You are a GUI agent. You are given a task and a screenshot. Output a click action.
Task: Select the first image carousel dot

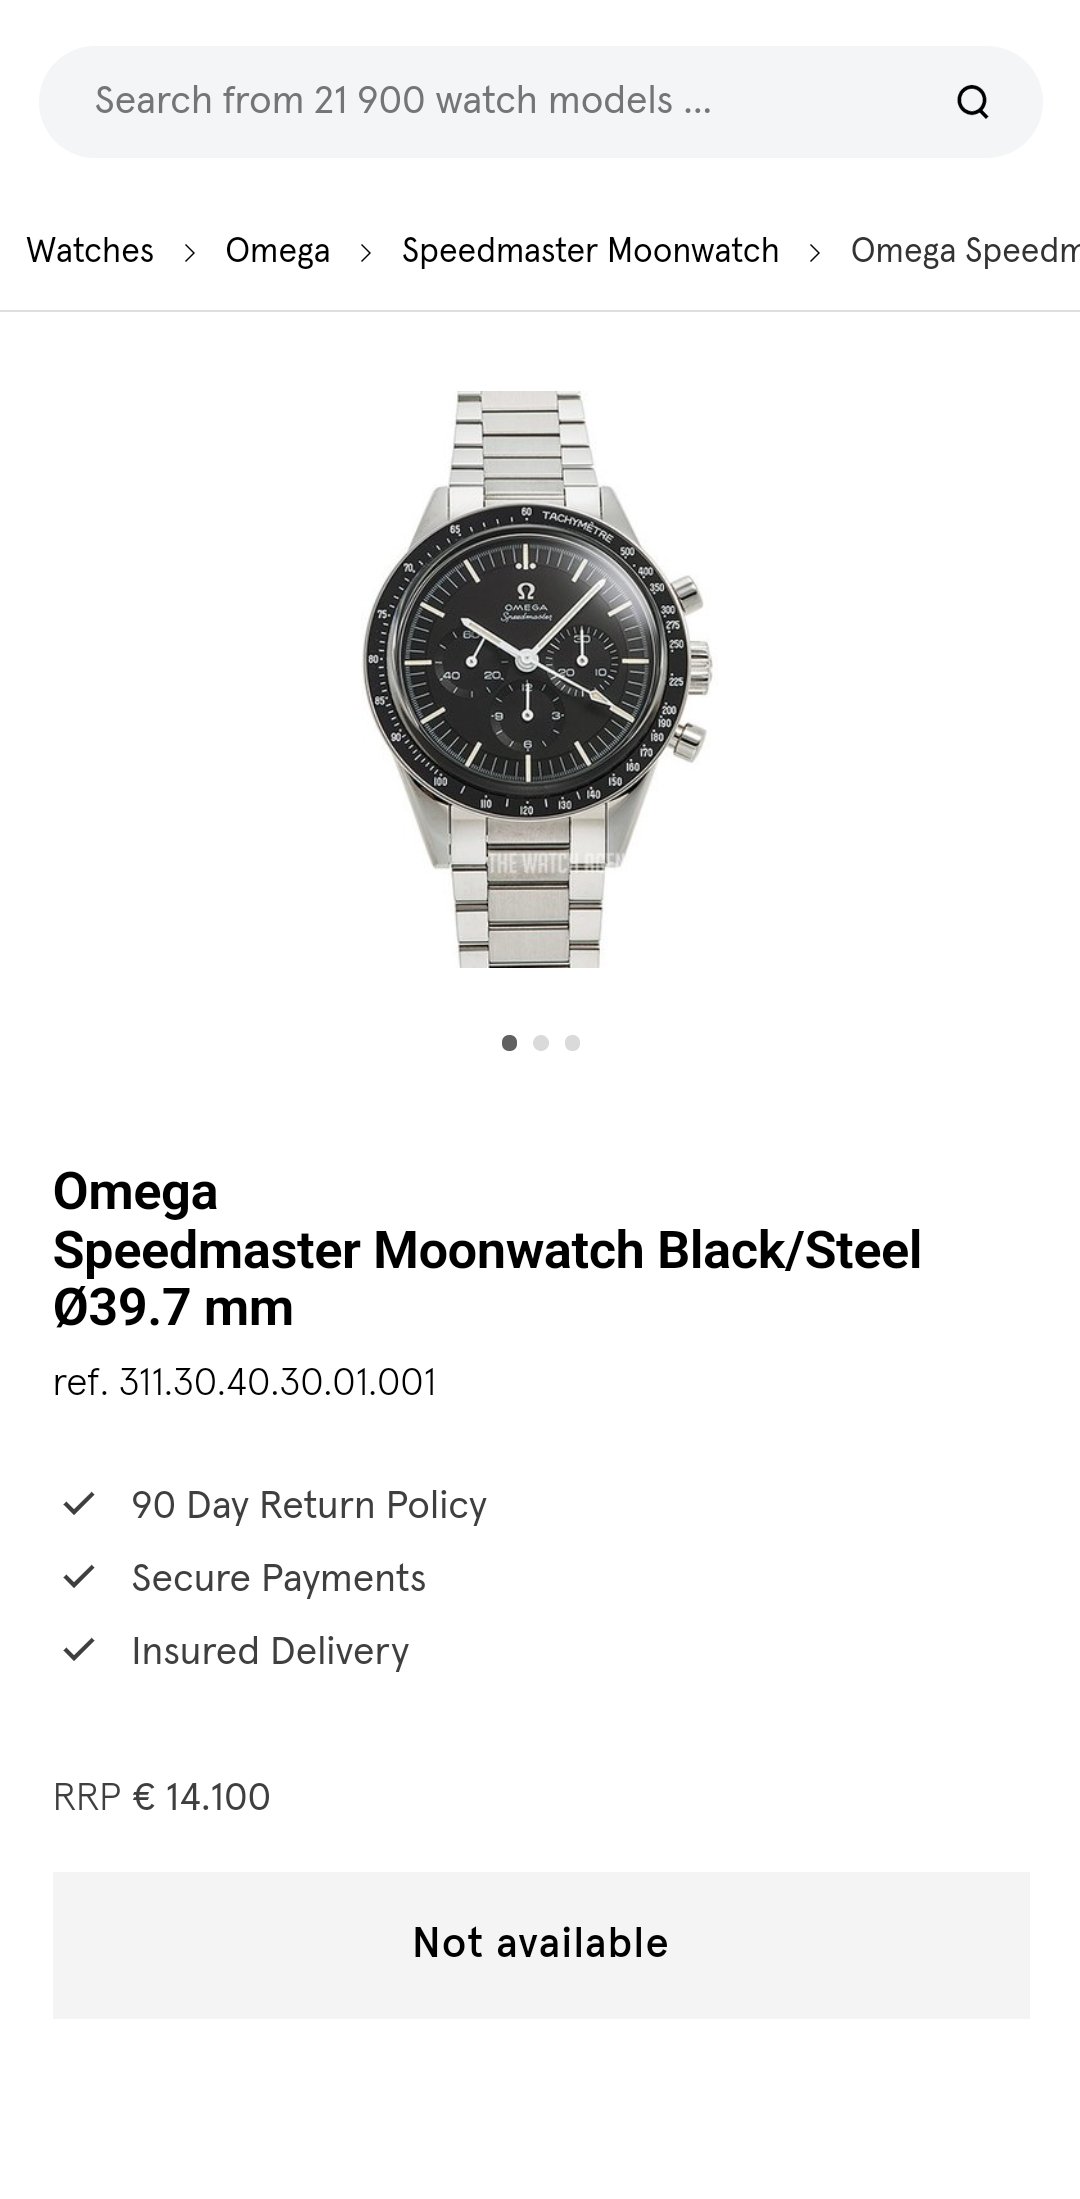coord(510,1043)
